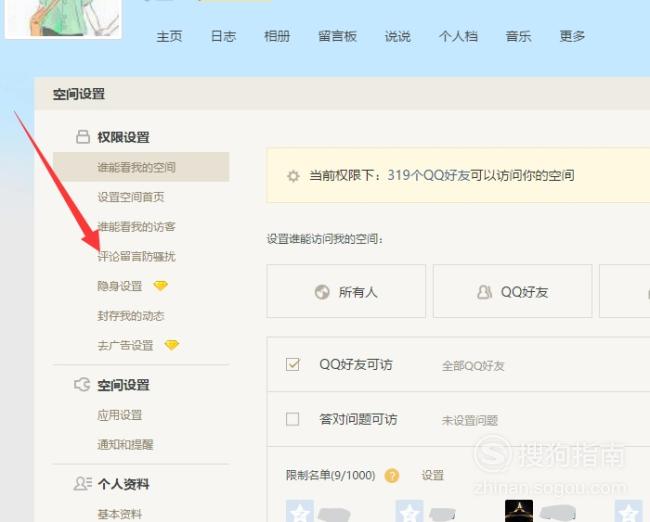Click the yellow diamond beside 去广告设置
This screenshot has height=522, width=650.
(x=172, y=345)
